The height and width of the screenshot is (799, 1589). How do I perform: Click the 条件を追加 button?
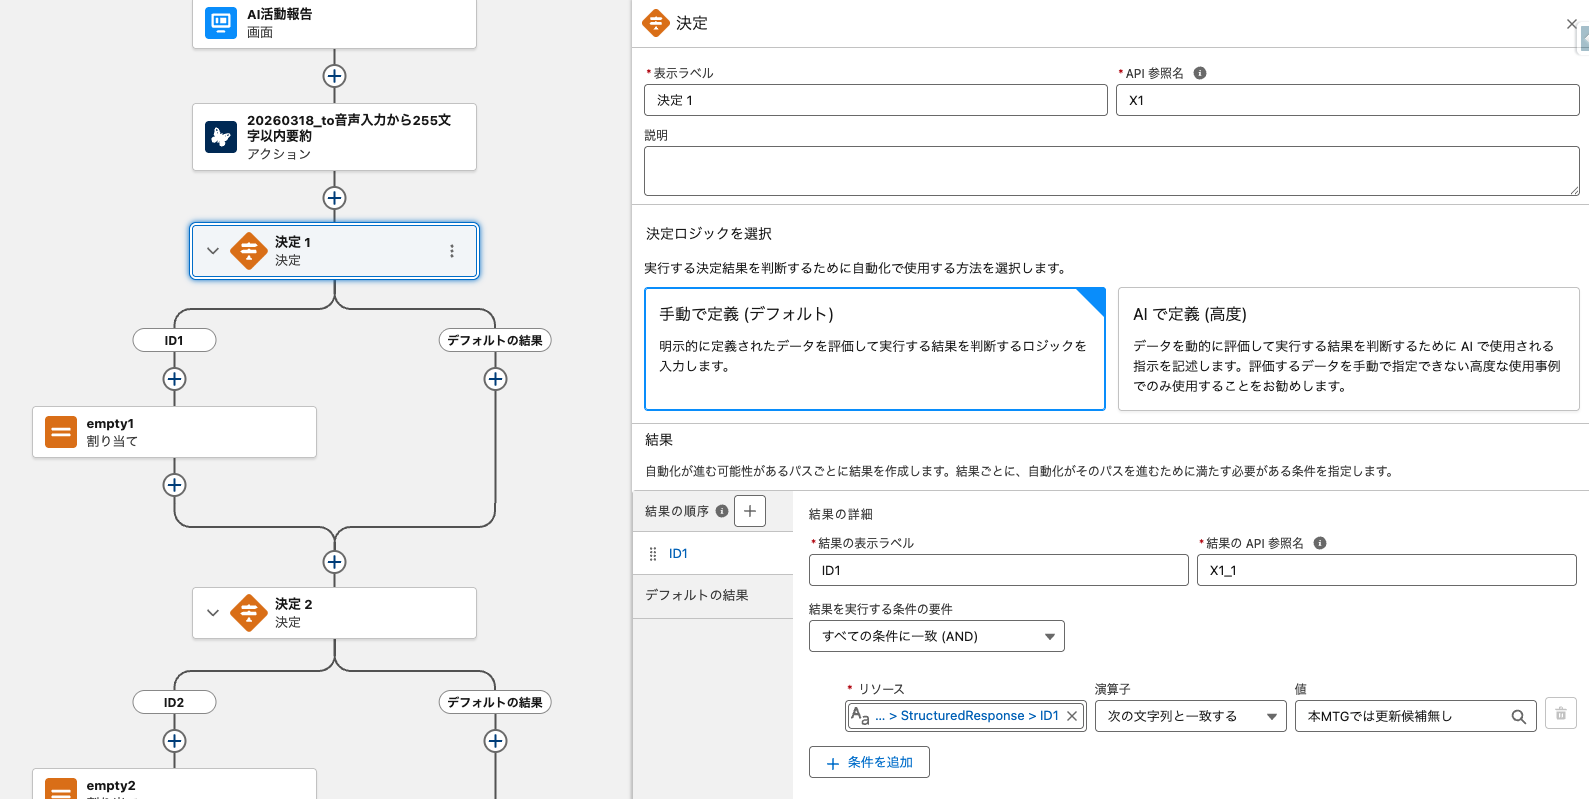[x=869, y=762]
